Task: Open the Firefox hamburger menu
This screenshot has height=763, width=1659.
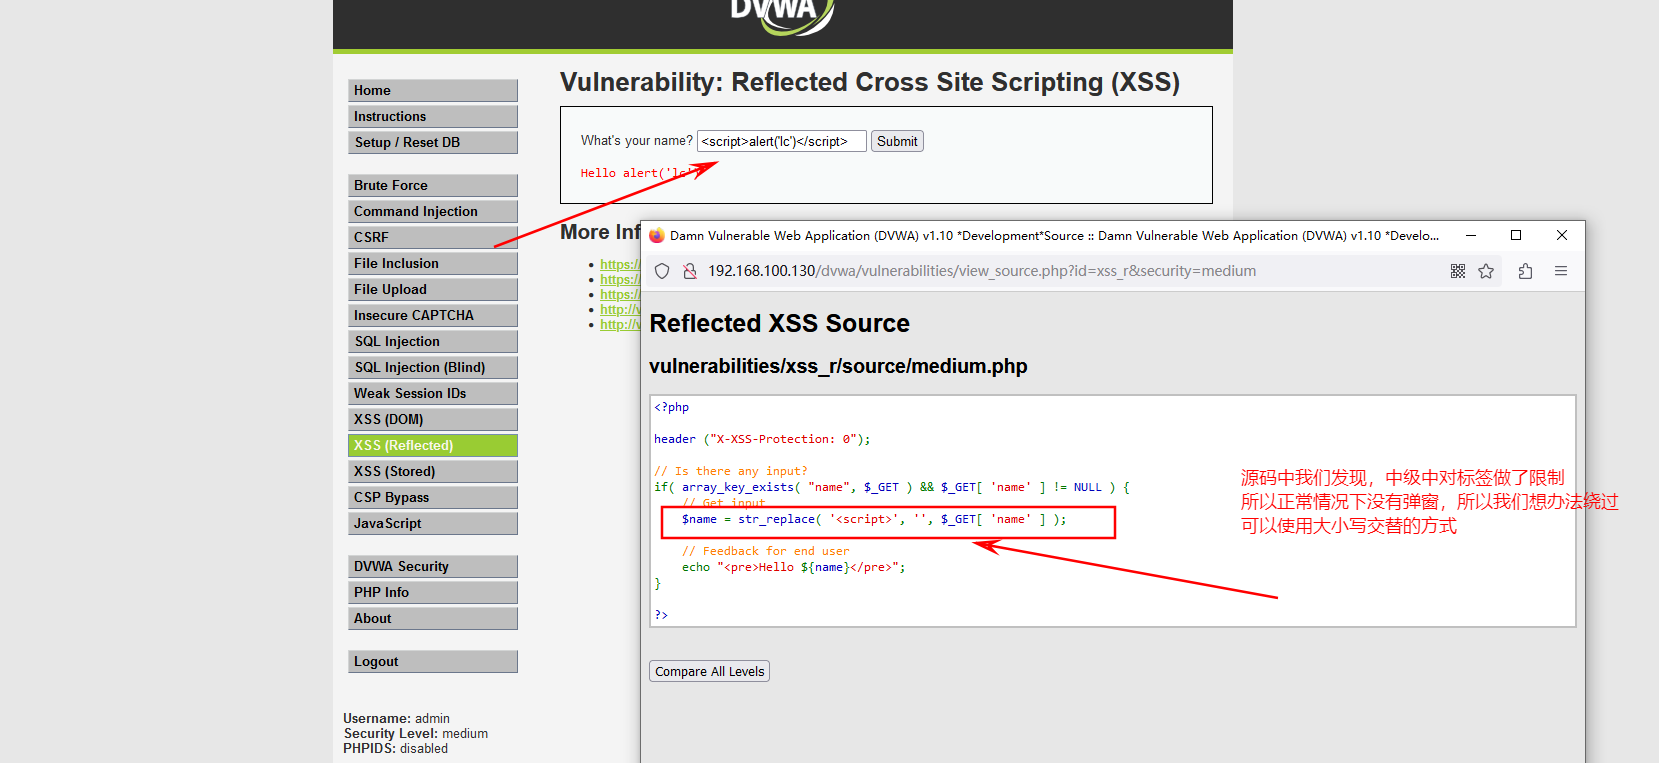Action: pos(1561,271)
